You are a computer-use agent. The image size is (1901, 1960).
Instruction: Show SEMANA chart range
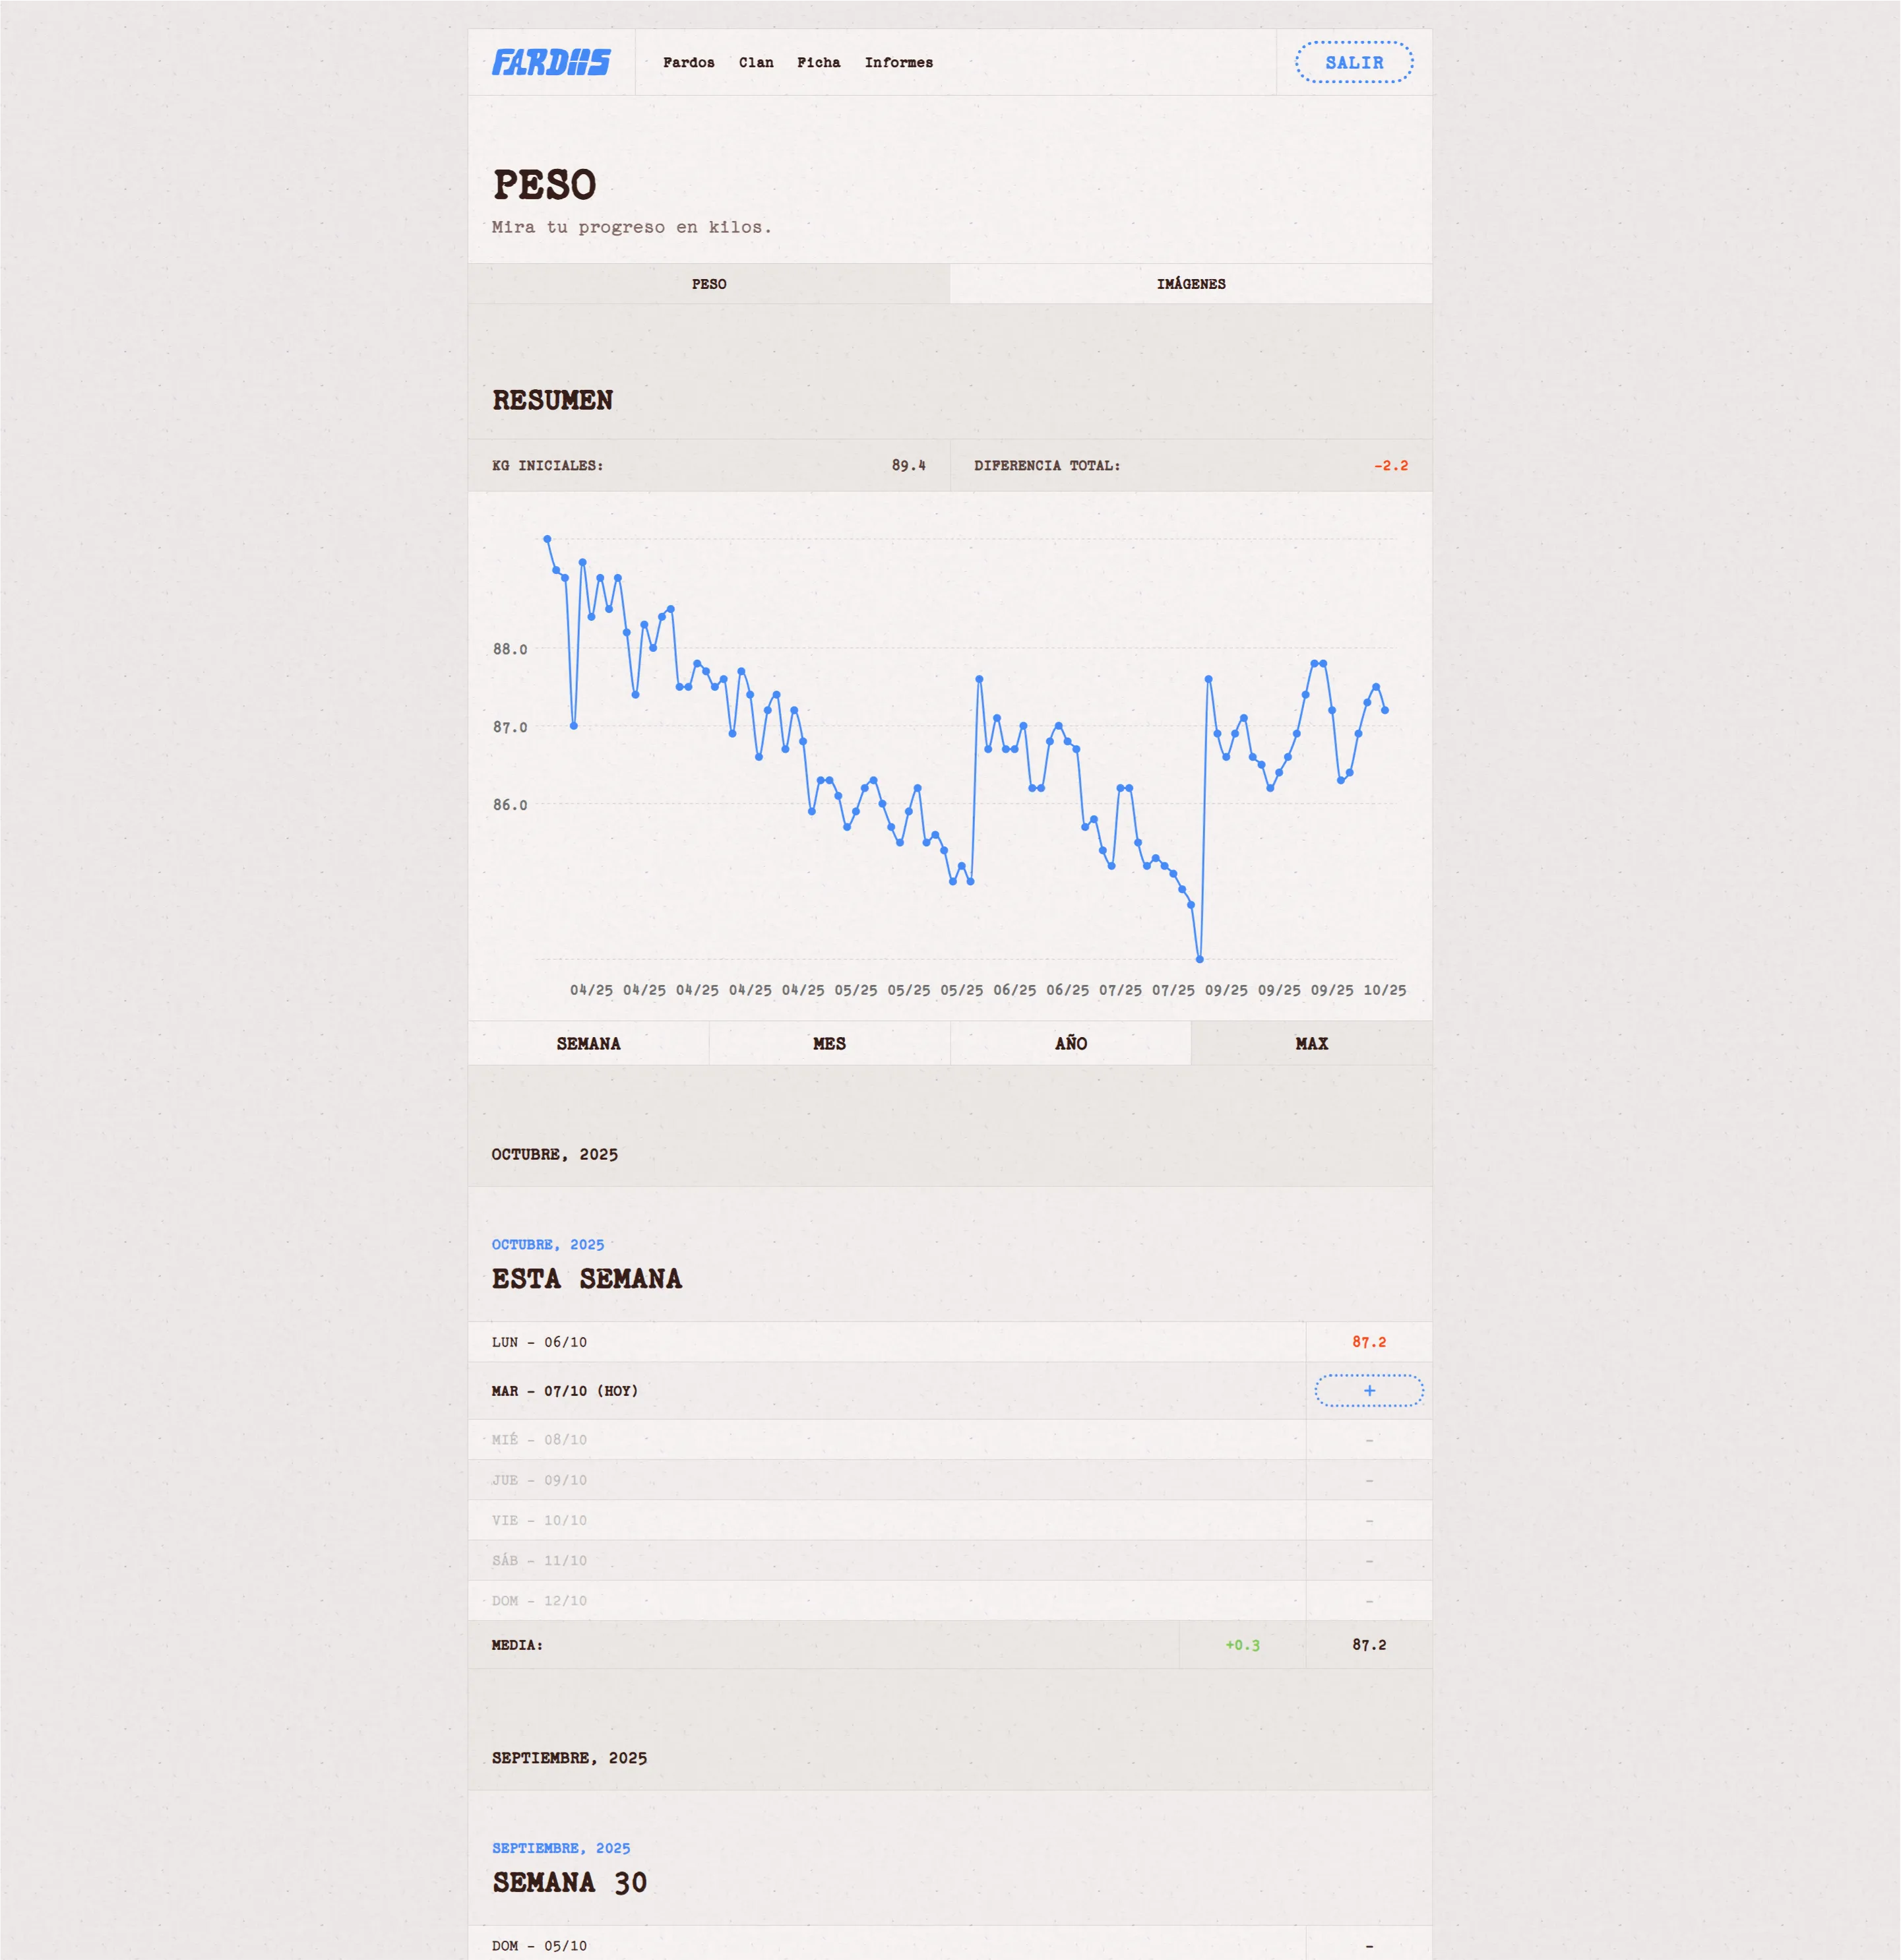[x=588, y=1043]
